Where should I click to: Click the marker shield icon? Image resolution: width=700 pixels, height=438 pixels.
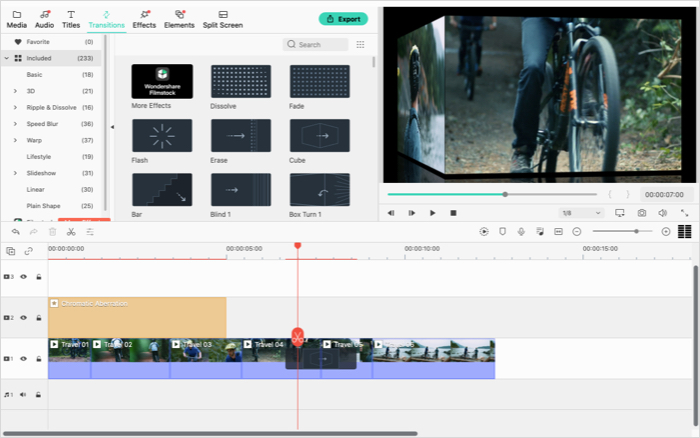pos(503,231)
